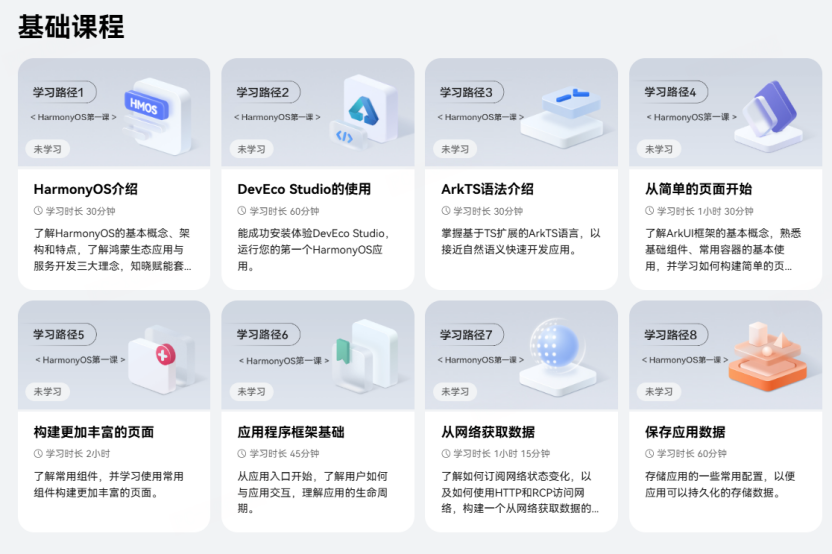Open the 学习路径1 badge
Image resolution: width=832 pixels, height=554 pixels.
coord(61,92)
